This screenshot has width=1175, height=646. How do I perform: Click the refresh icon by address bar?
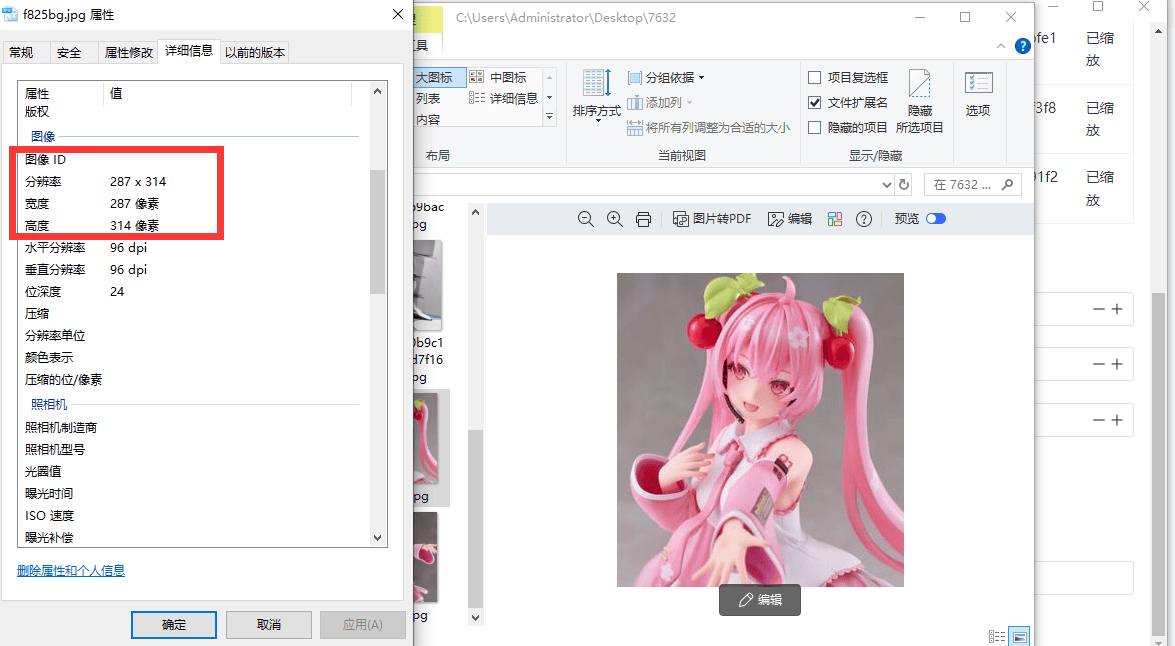[904, 184]
